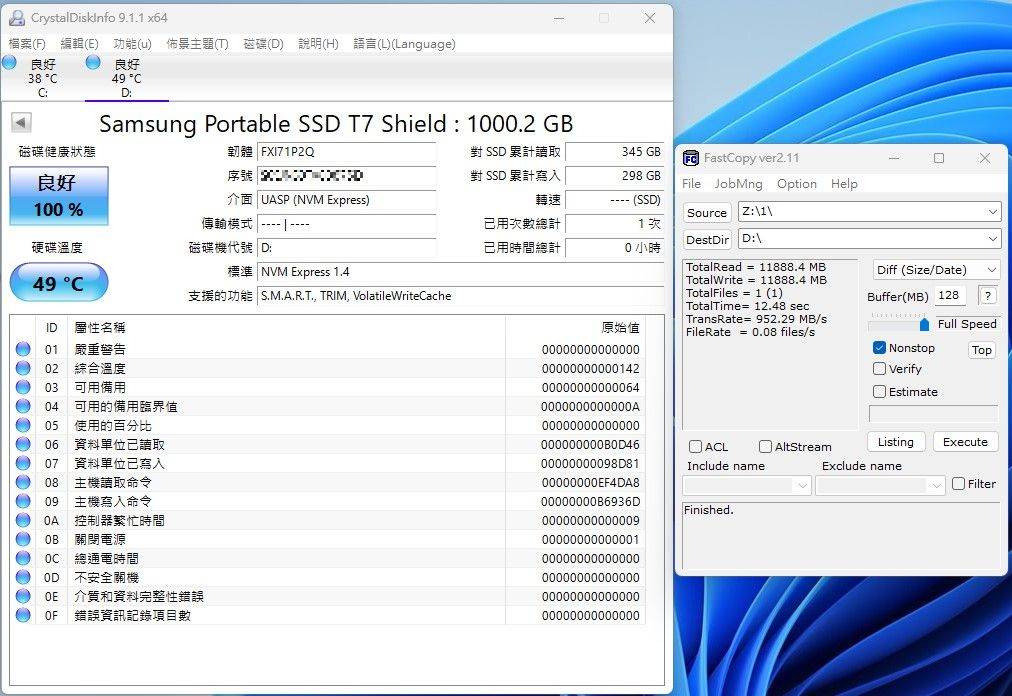This screenshot has height=696, width=1012.
Task: Open the Include name dropdown
Action: [x=803, y=484]
